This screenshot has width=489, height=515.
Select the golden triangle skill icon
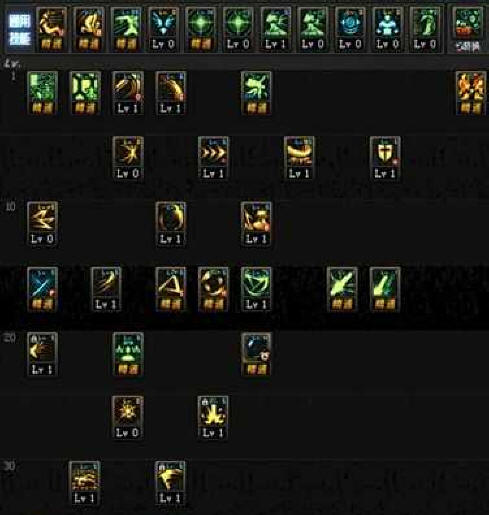click(x=170, y=289)
